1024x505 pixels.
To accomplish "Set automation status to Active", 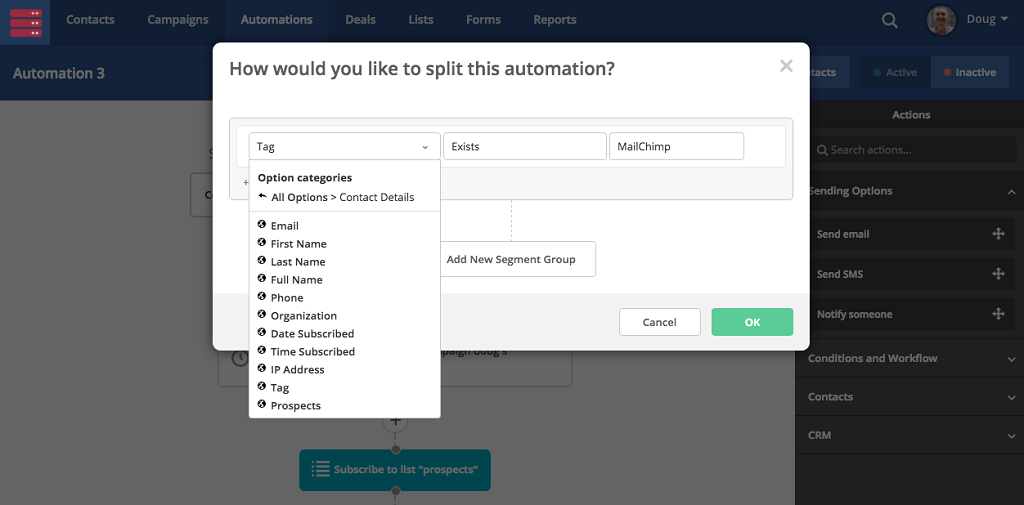I will point(894,72).
